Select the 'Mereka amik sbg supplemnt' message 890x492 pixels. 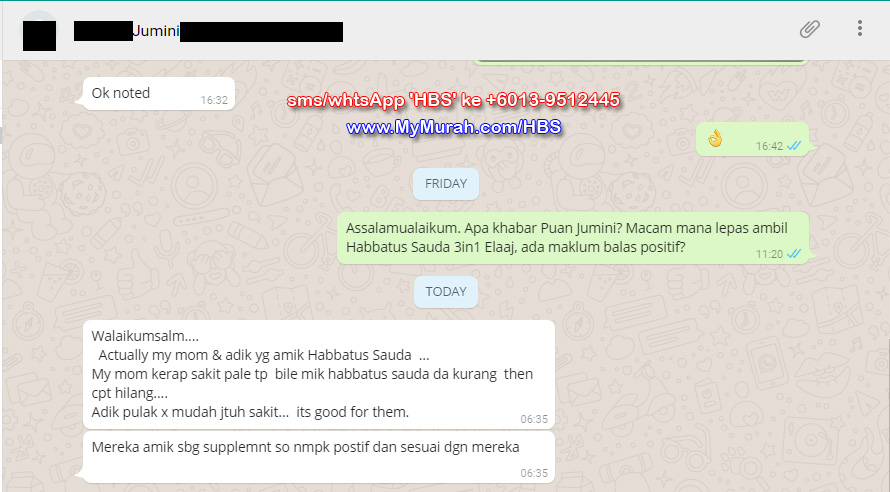318,457
